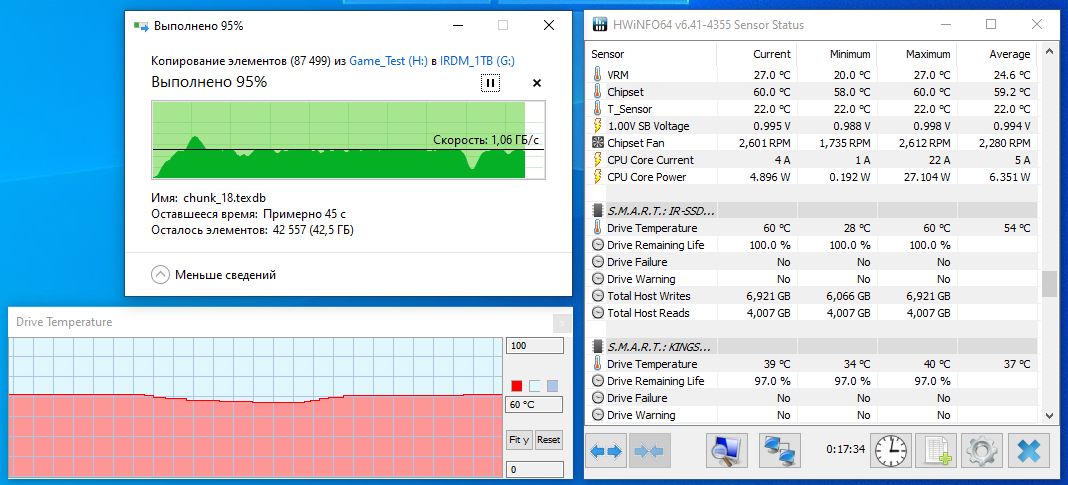The image size is (1068, 485).
Task: Click the file name chunk_18.texdb text
Action: pos(224,198)
